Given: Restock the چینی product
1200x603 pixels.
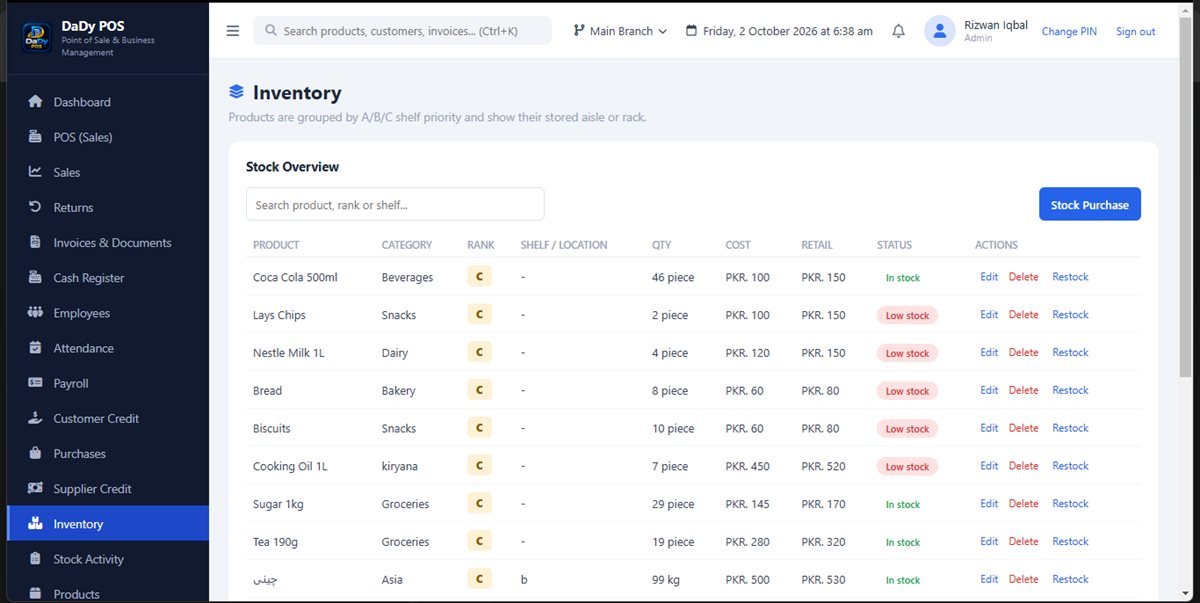Looking at the screenshot, I should [1070, 579].
